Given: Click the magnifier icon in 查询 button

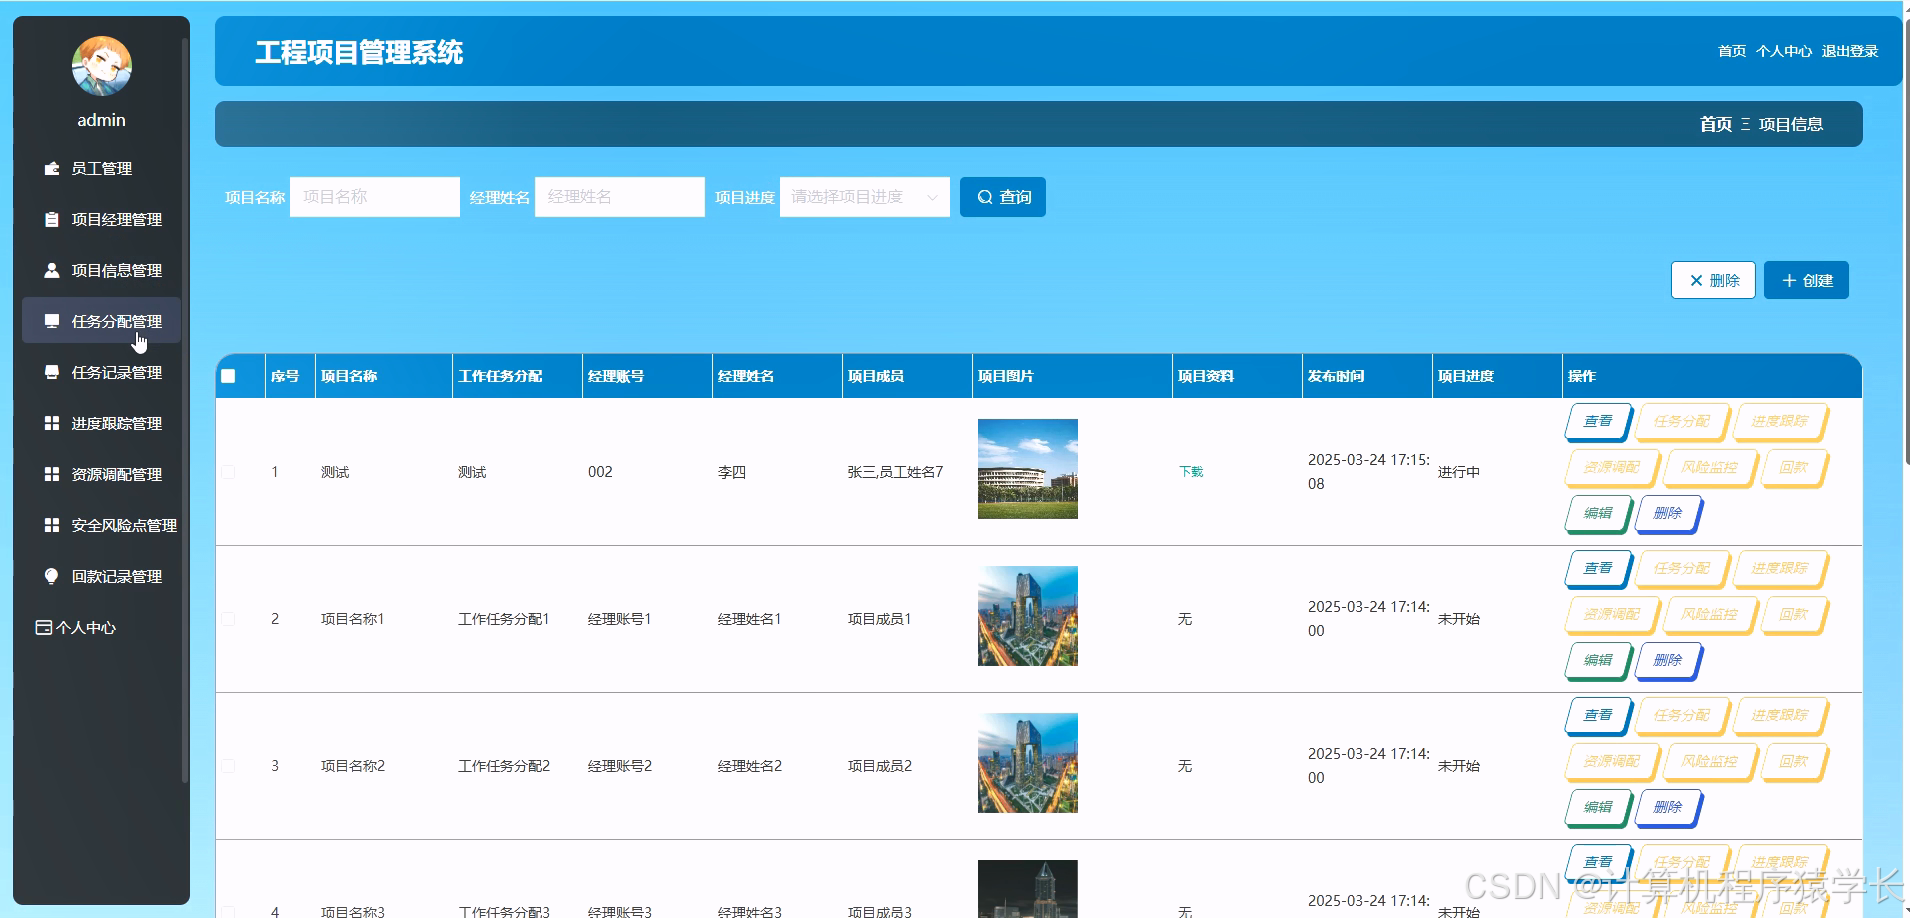Looking at the screenshot, I should [x=985, y=197].
